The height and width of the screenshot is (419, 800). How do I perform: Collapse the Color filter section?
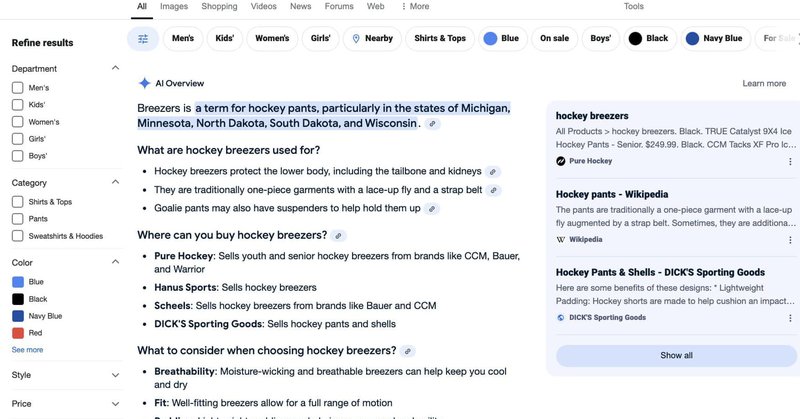(115, 262)
